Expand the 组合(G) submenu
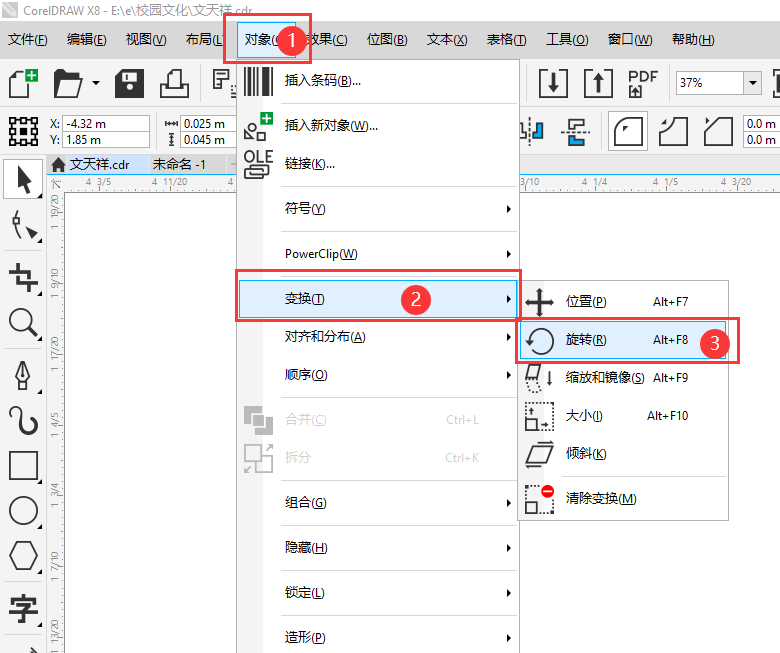This screenshot has width=780, height=653. [x=378, y=503]
